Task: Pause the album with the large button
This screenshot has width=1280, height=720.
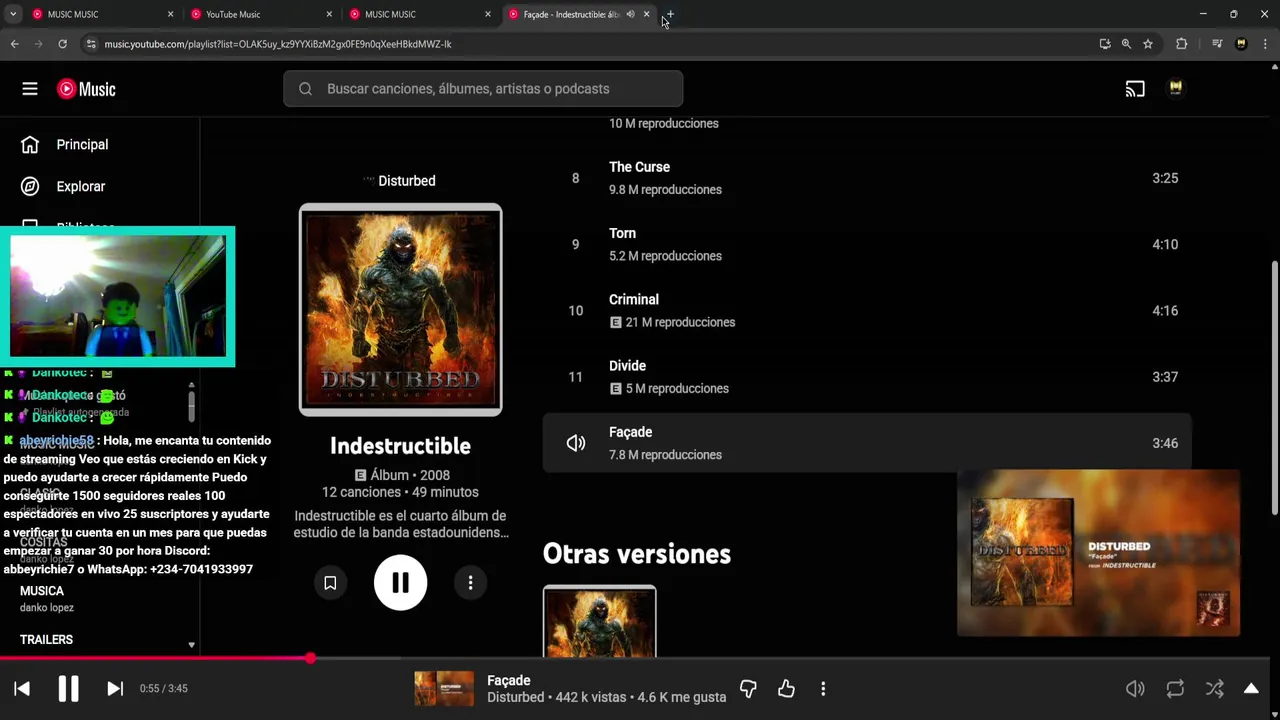Action: coord(400,583)
